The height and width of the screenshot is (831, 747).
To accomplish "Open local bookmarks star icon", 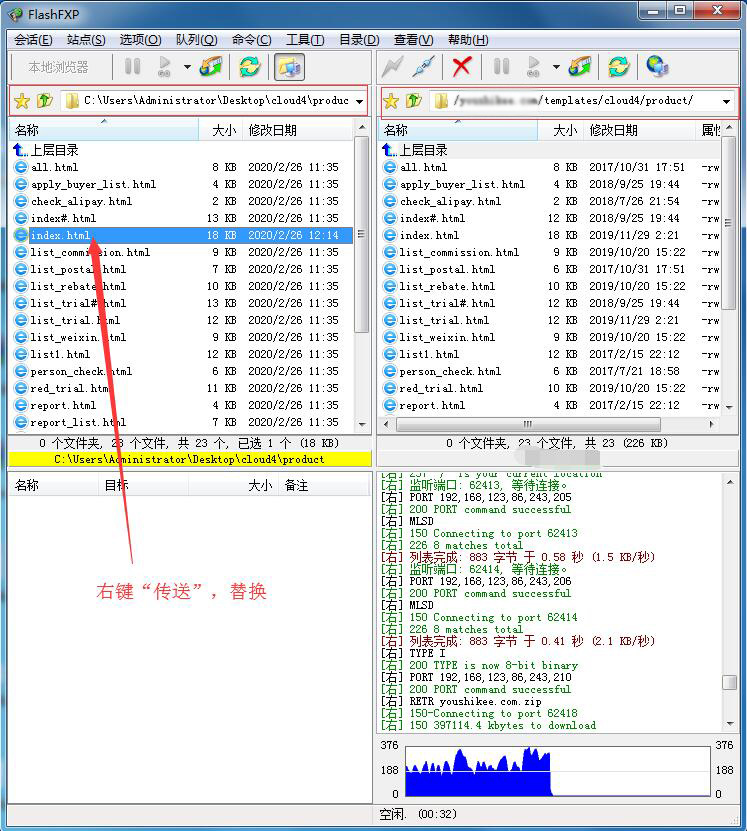I will tap(22, 101).
